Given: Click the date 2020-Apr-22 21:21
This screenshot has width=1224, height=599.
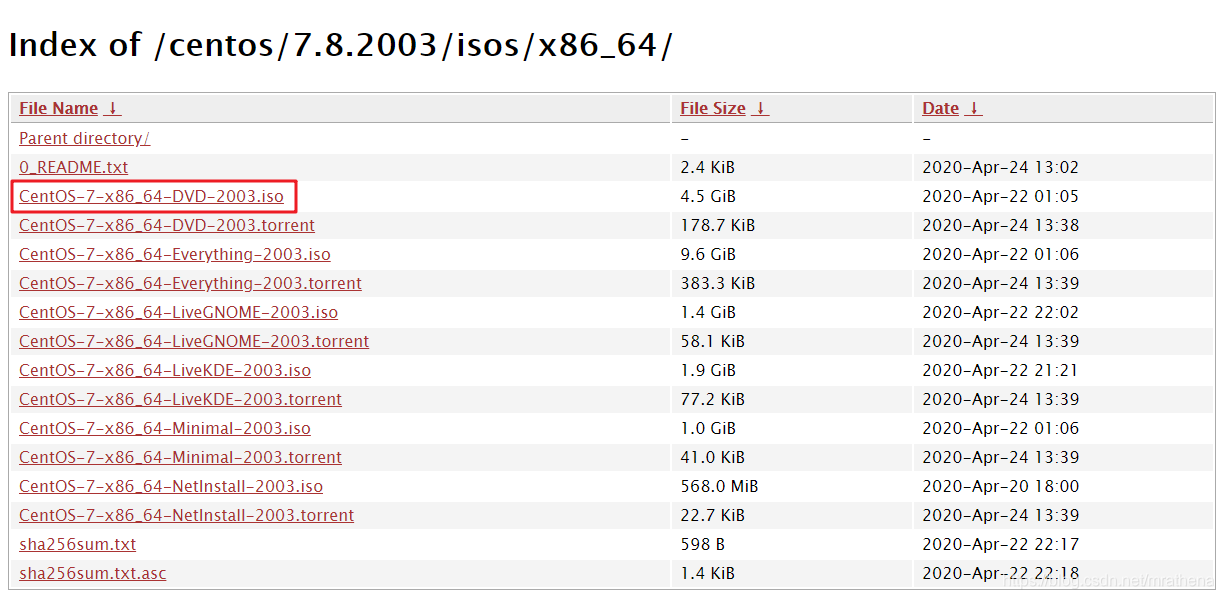Looking at the screenshot, I should pyautogui.click(x=1000, y=370).
